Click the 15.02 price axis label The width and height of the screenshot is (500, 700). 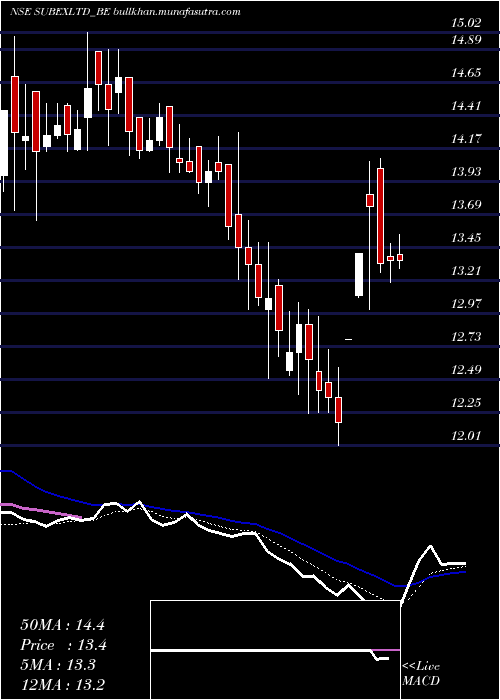click(x=467, y=23)
